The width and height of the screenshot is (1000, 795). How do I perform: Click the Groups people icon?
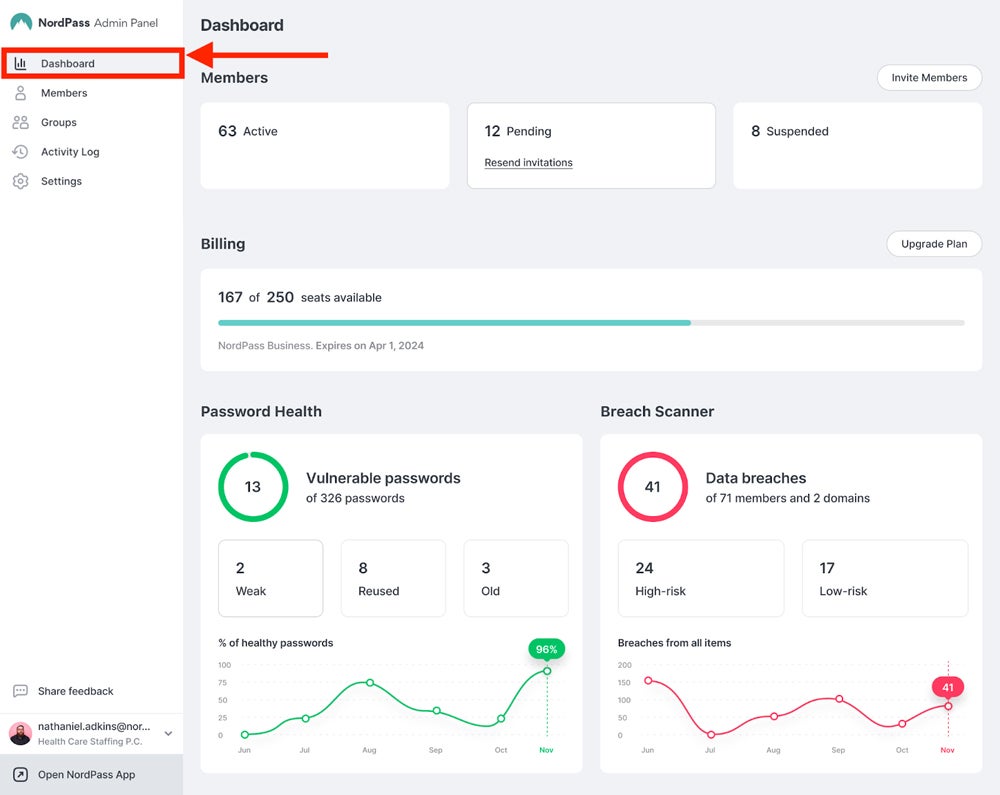coord(21,123)
